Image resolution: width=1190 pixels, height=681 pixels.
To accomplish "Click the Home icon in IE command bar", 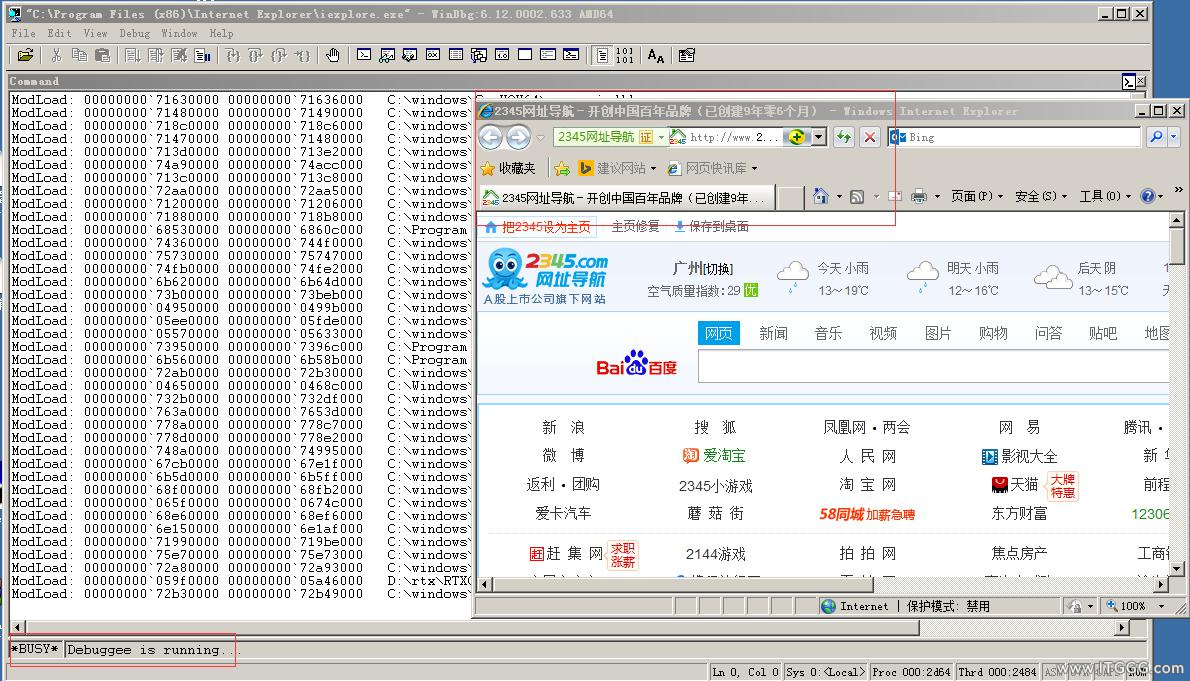I will [x=820, y=196].
